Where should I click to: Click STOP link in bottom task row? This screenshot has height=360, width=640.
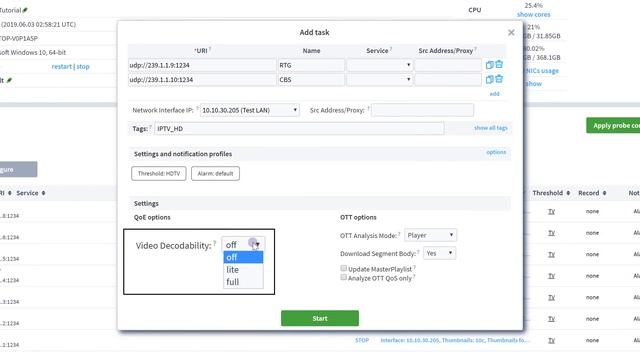362,340
